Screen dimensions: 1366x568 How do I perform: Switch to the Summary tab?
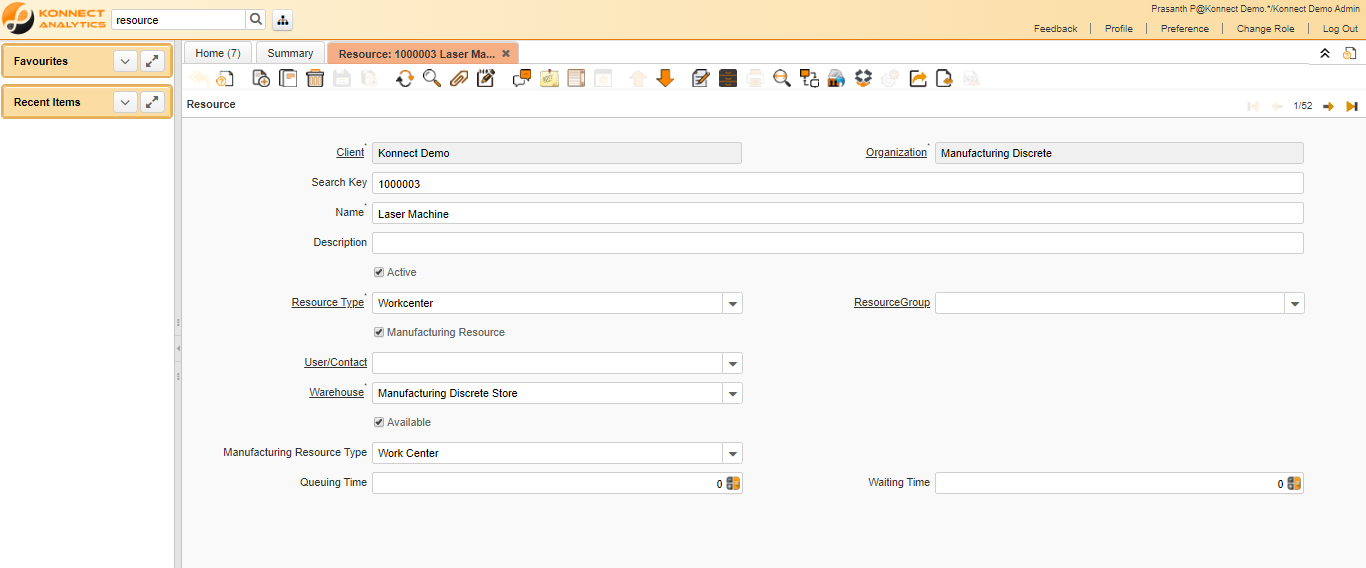[x=290, y=53]
